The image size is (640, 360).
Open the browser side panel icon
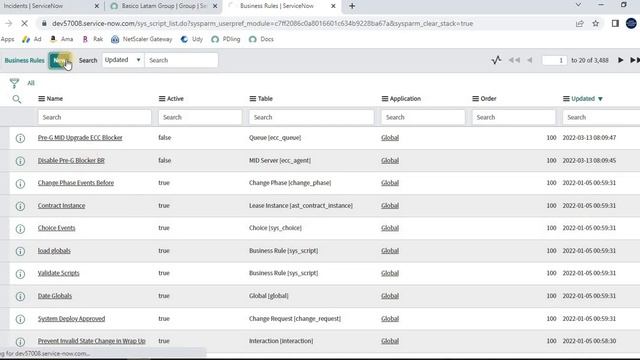pyautogui.click(x=615, y=24)
